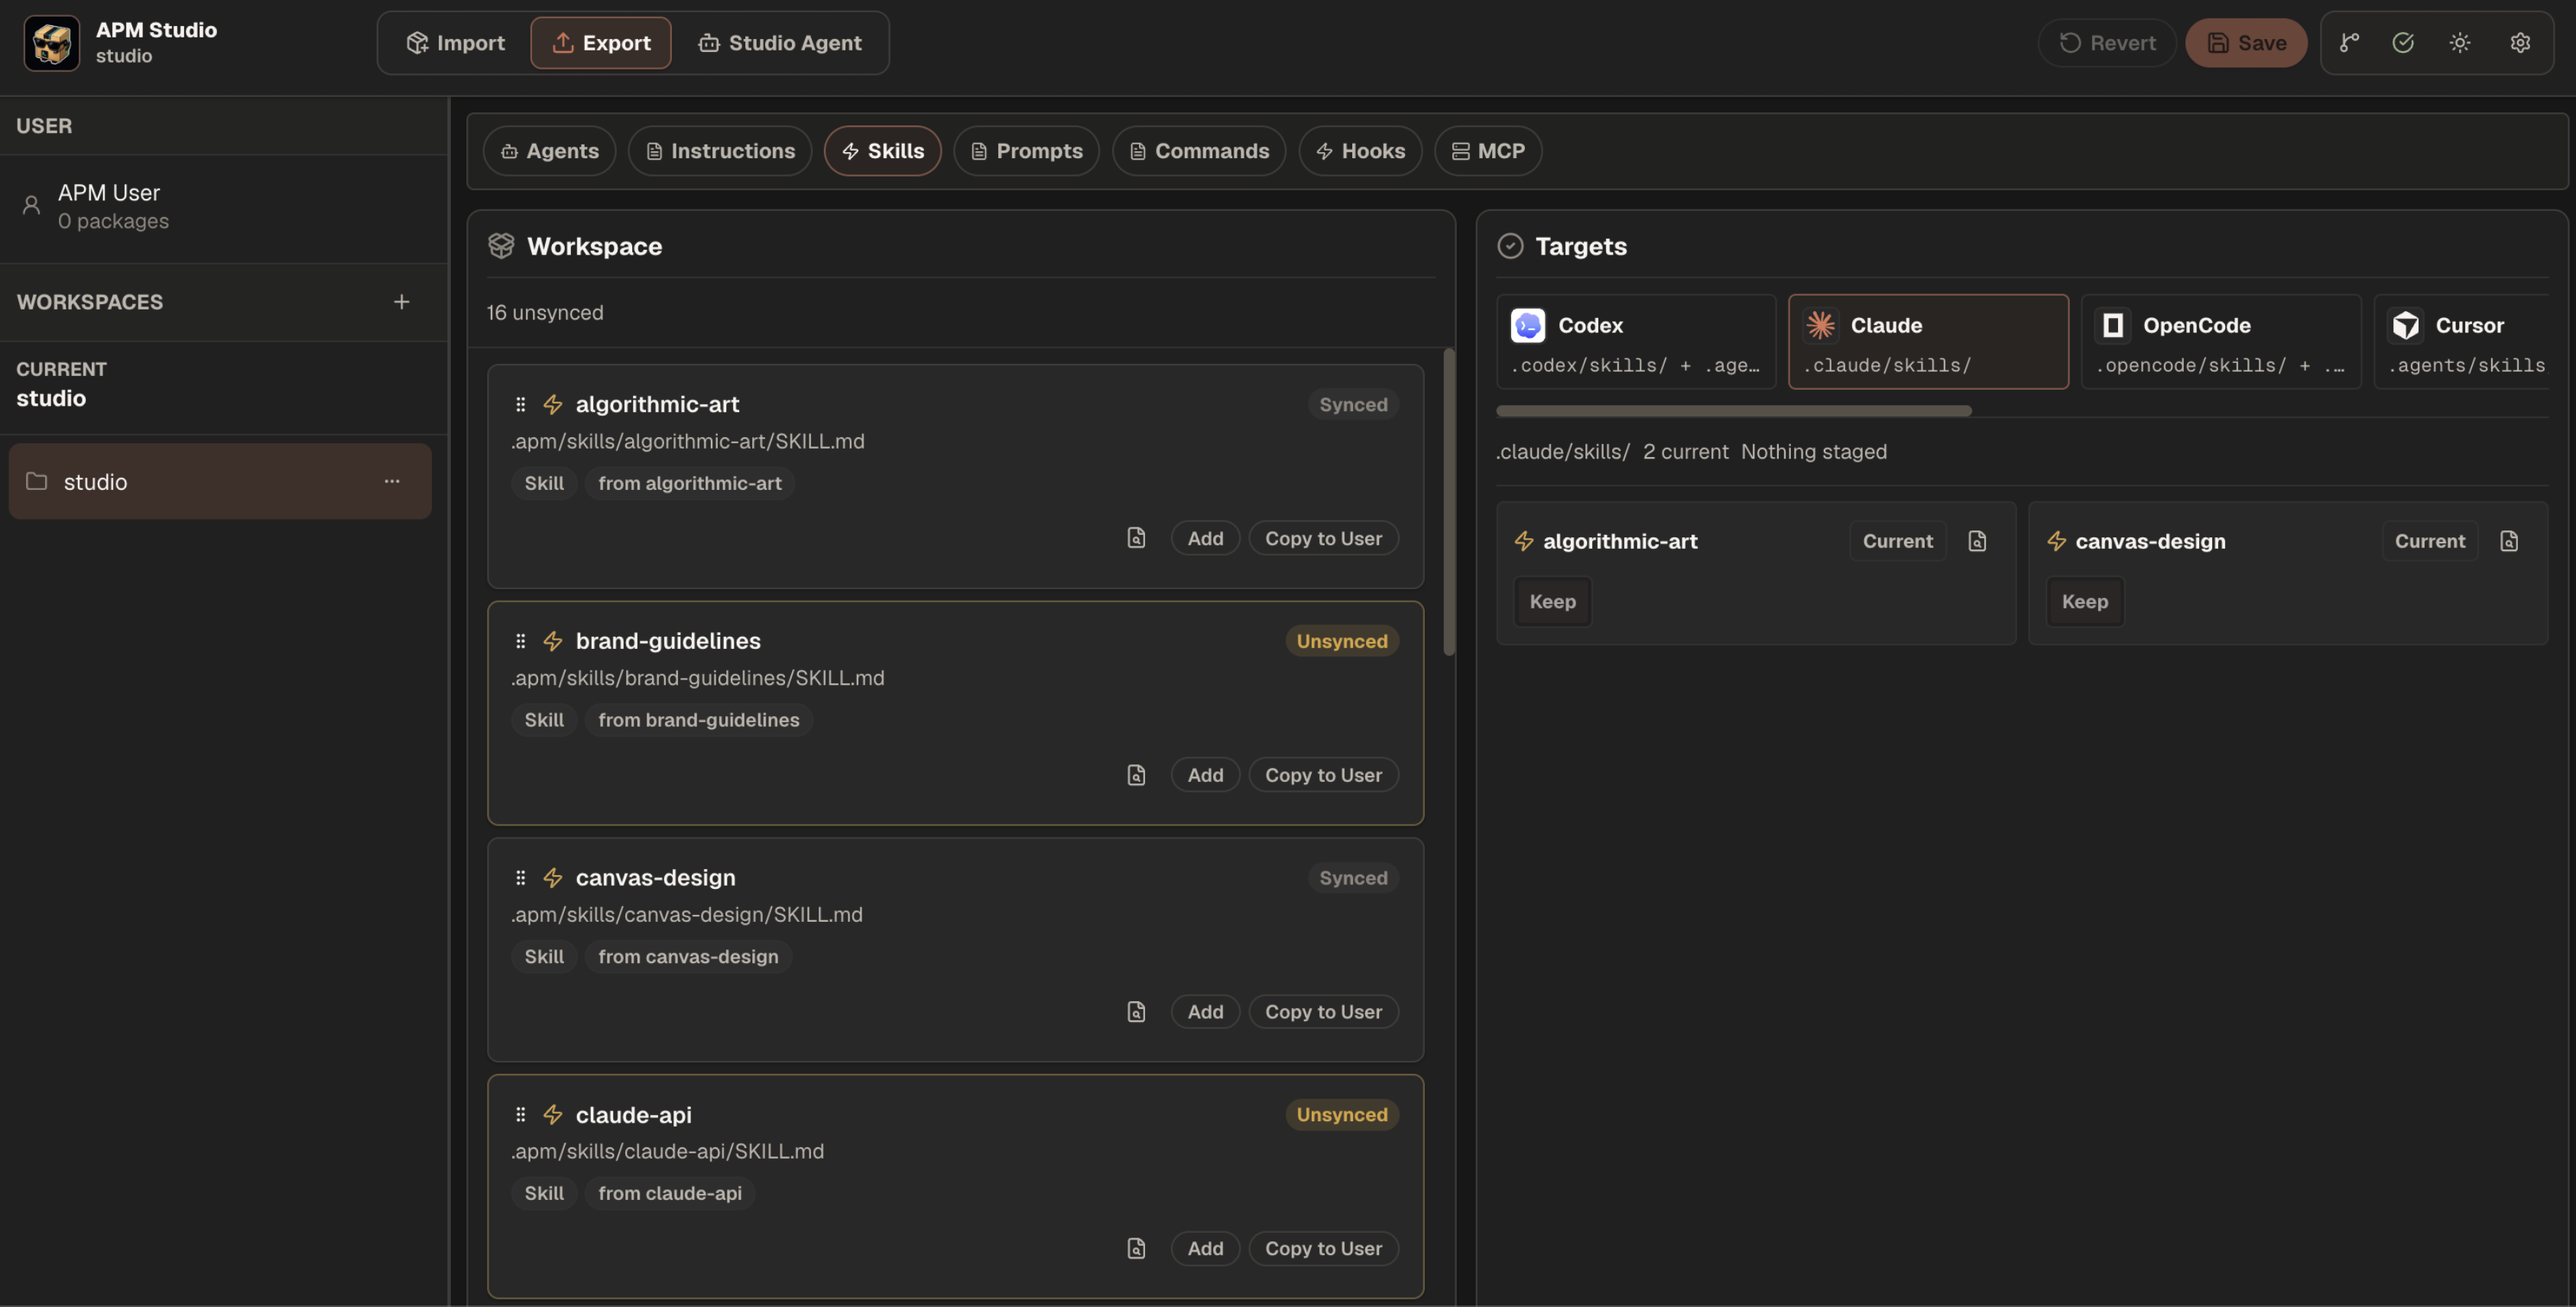Click the Revert button
2576x1307 pixels.
2106,43
